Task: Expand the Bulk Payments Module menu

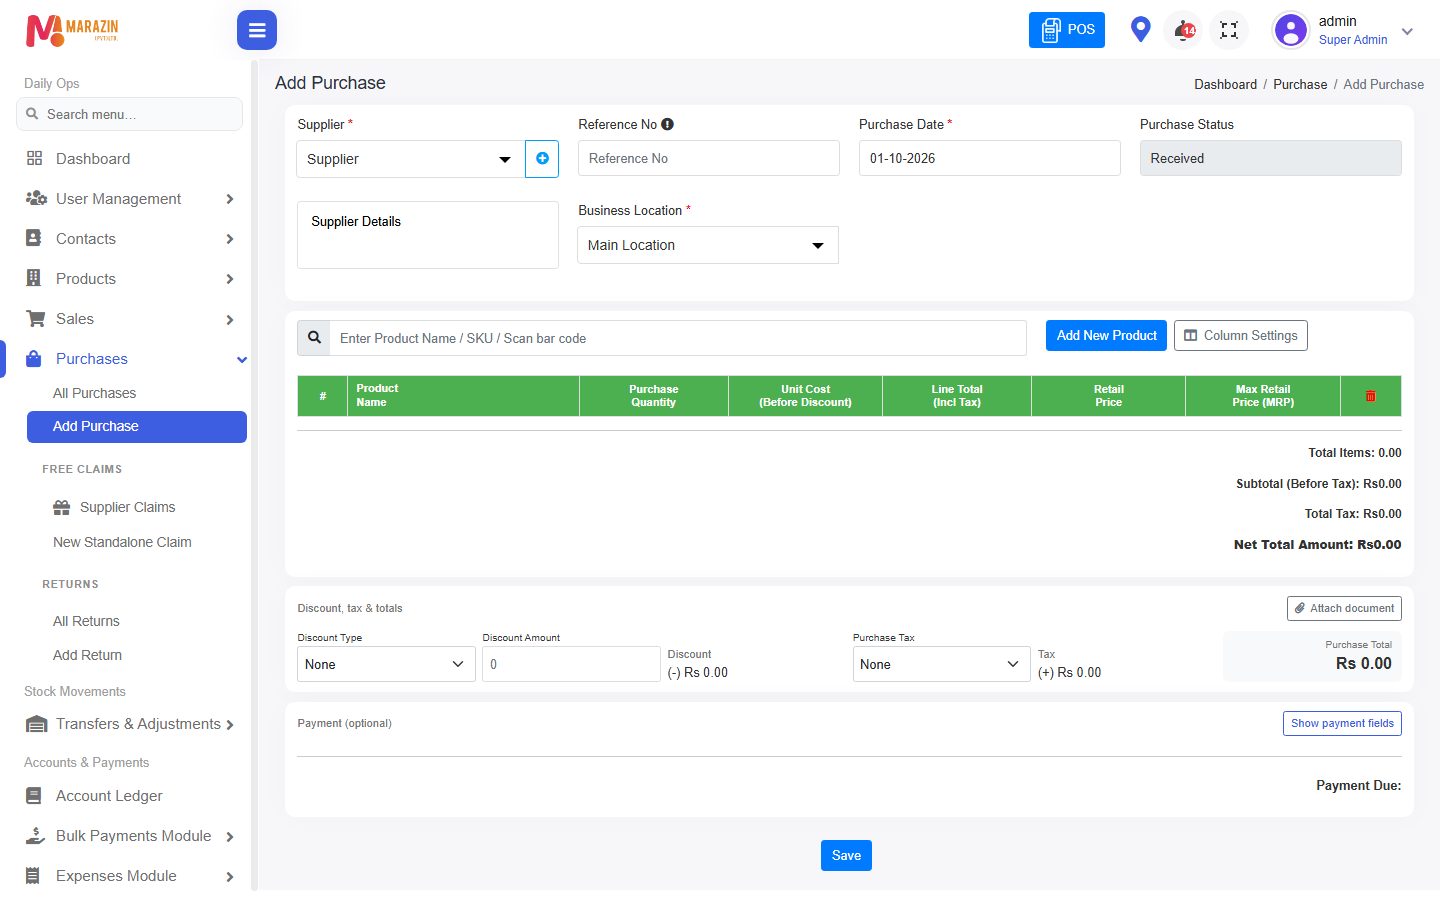Action: 130,836
